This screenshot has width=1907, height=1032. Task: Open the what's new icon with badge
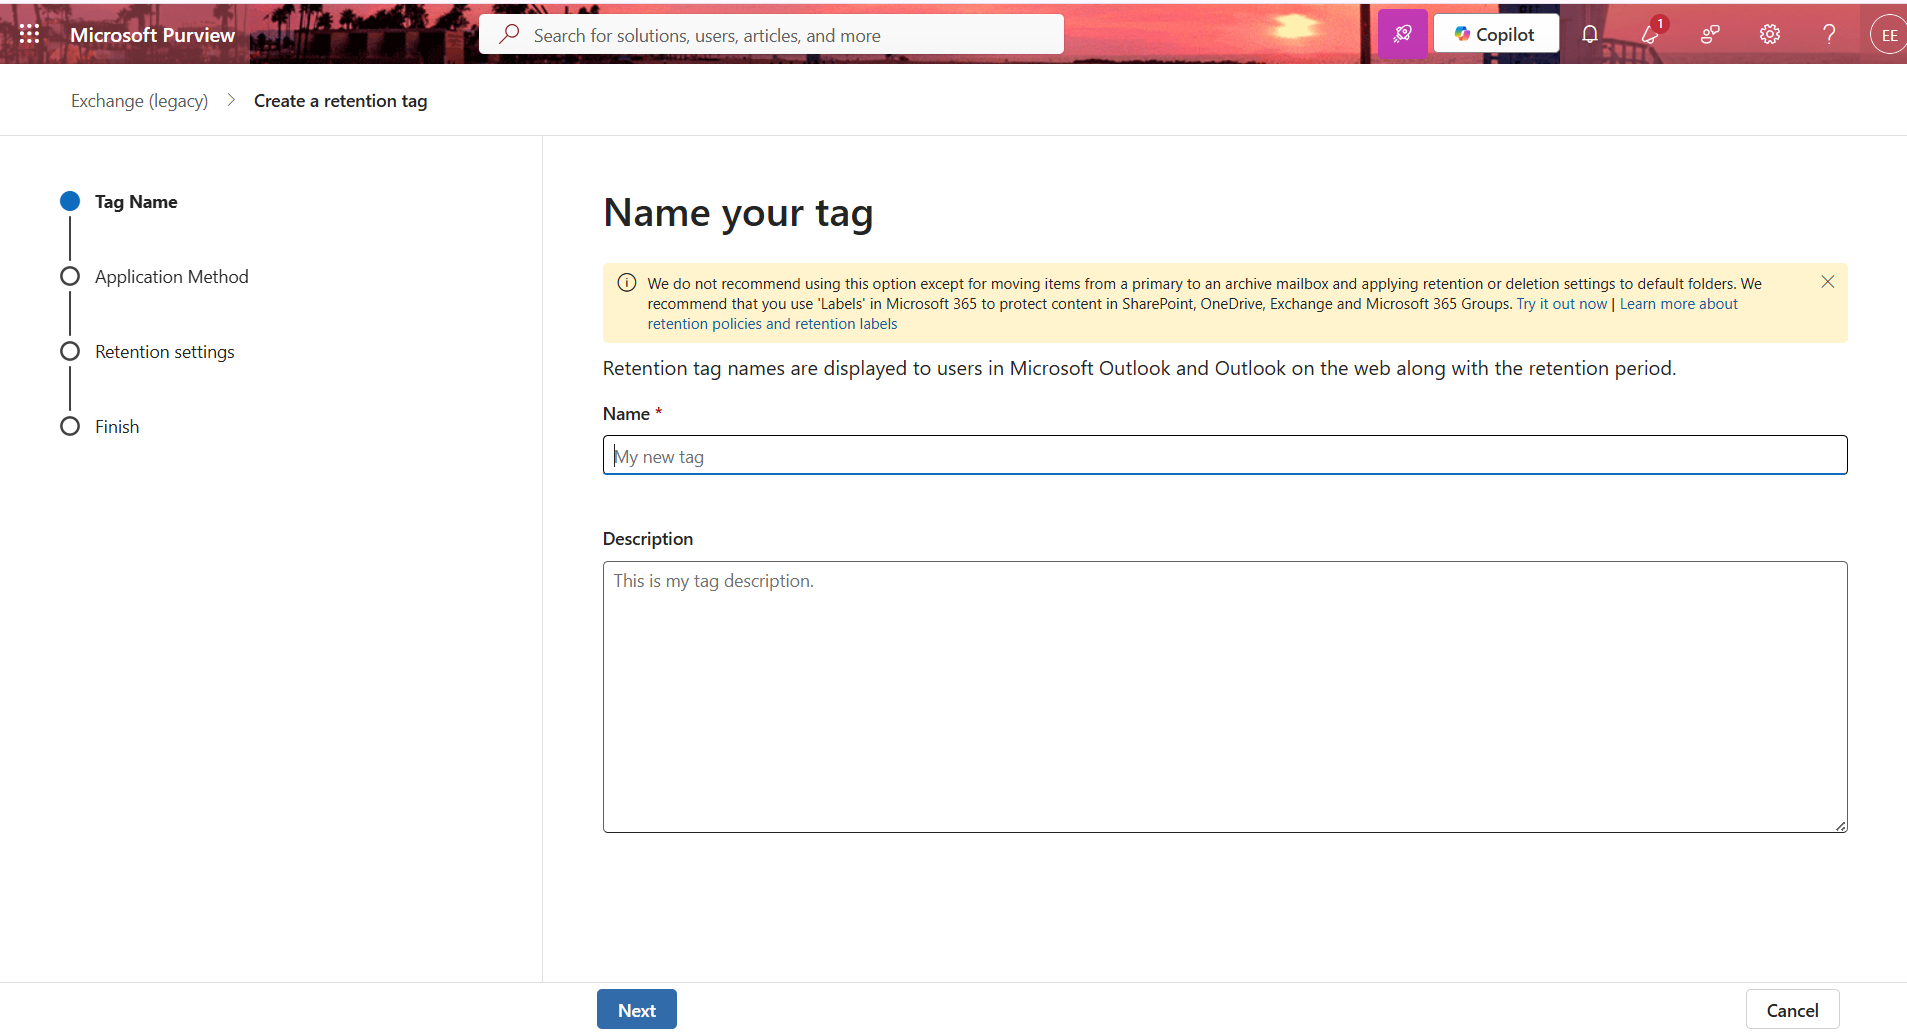click(x=1651, y=34)
